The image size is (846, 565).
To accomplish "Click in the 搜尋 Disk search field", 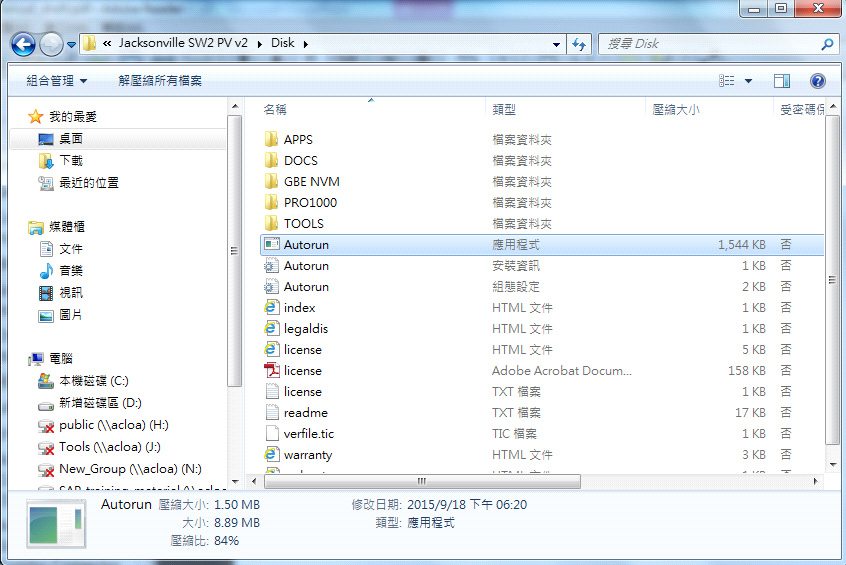I will (x=710, y=44).
